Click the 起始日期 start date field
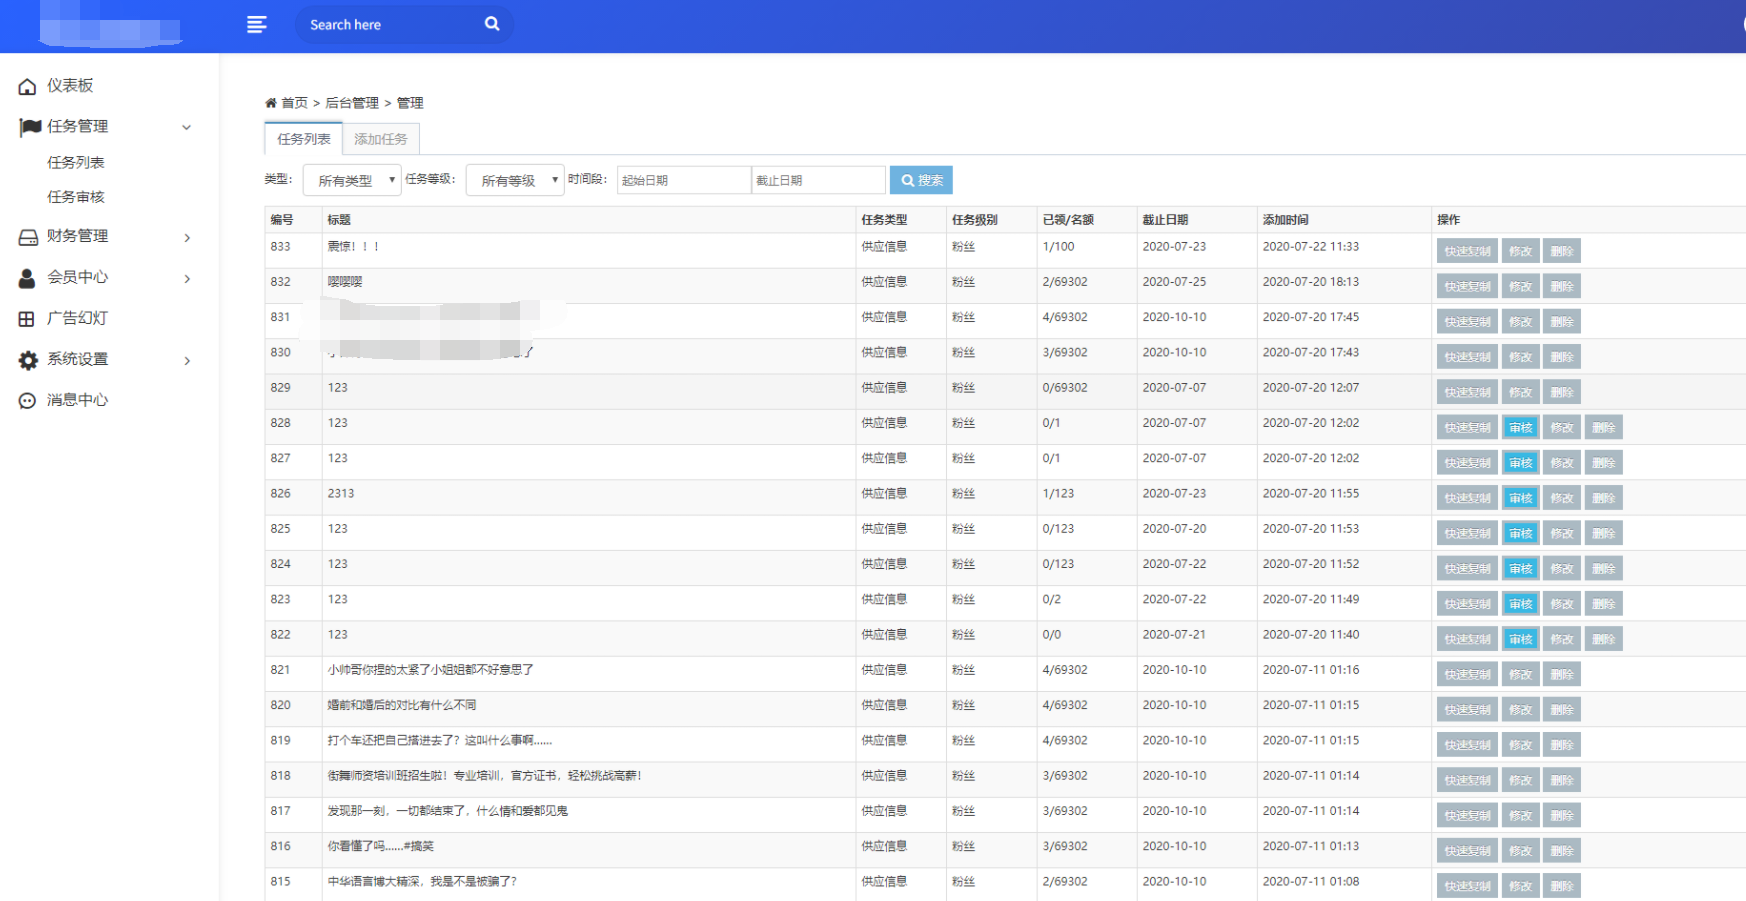The width and height of the screenshot is (1746, 901). coord(683,180)
